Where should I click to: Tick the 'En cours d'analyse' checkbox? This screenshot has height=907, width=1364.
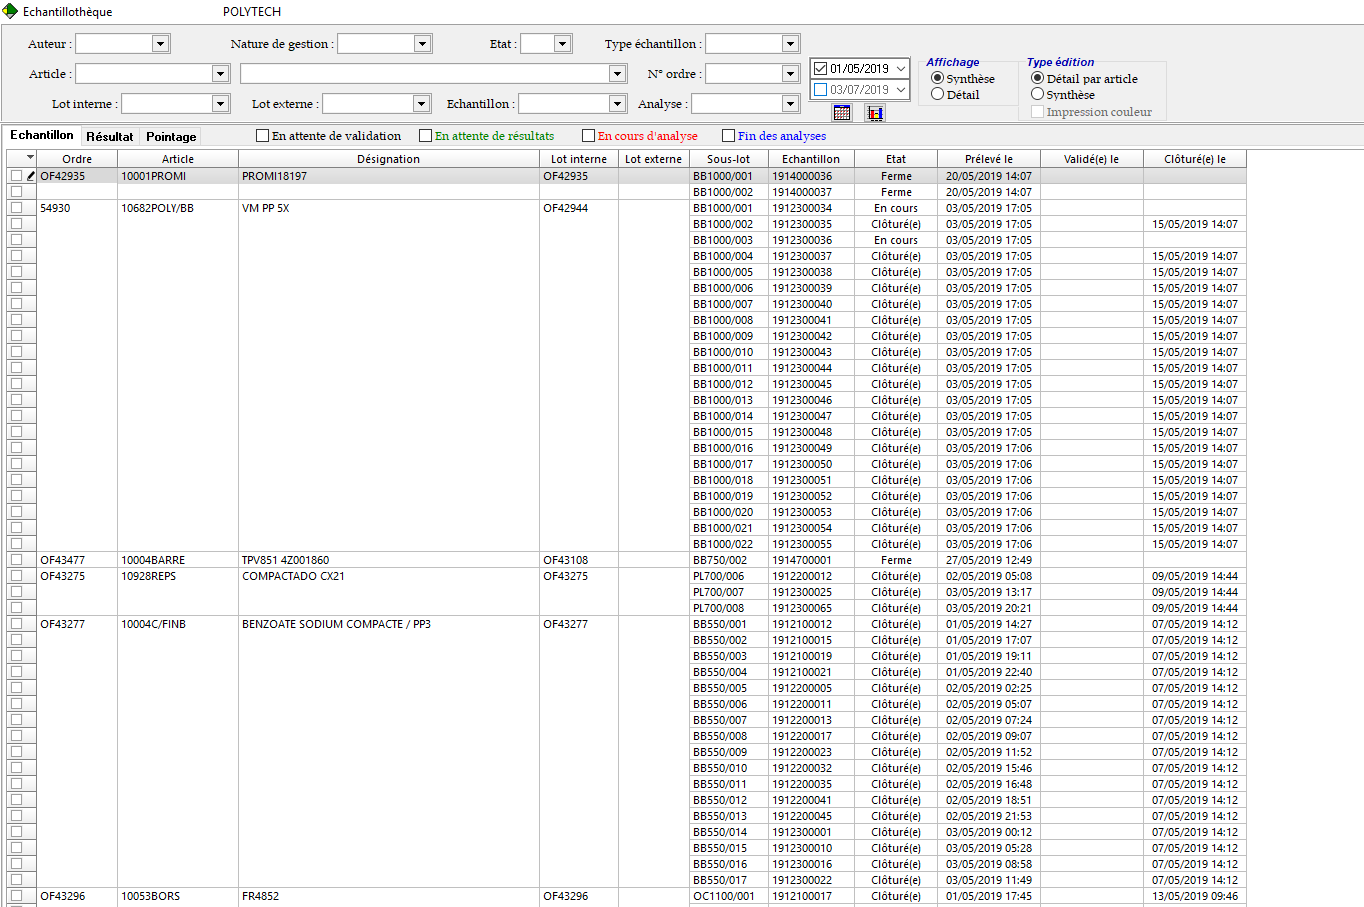[589, 136]
